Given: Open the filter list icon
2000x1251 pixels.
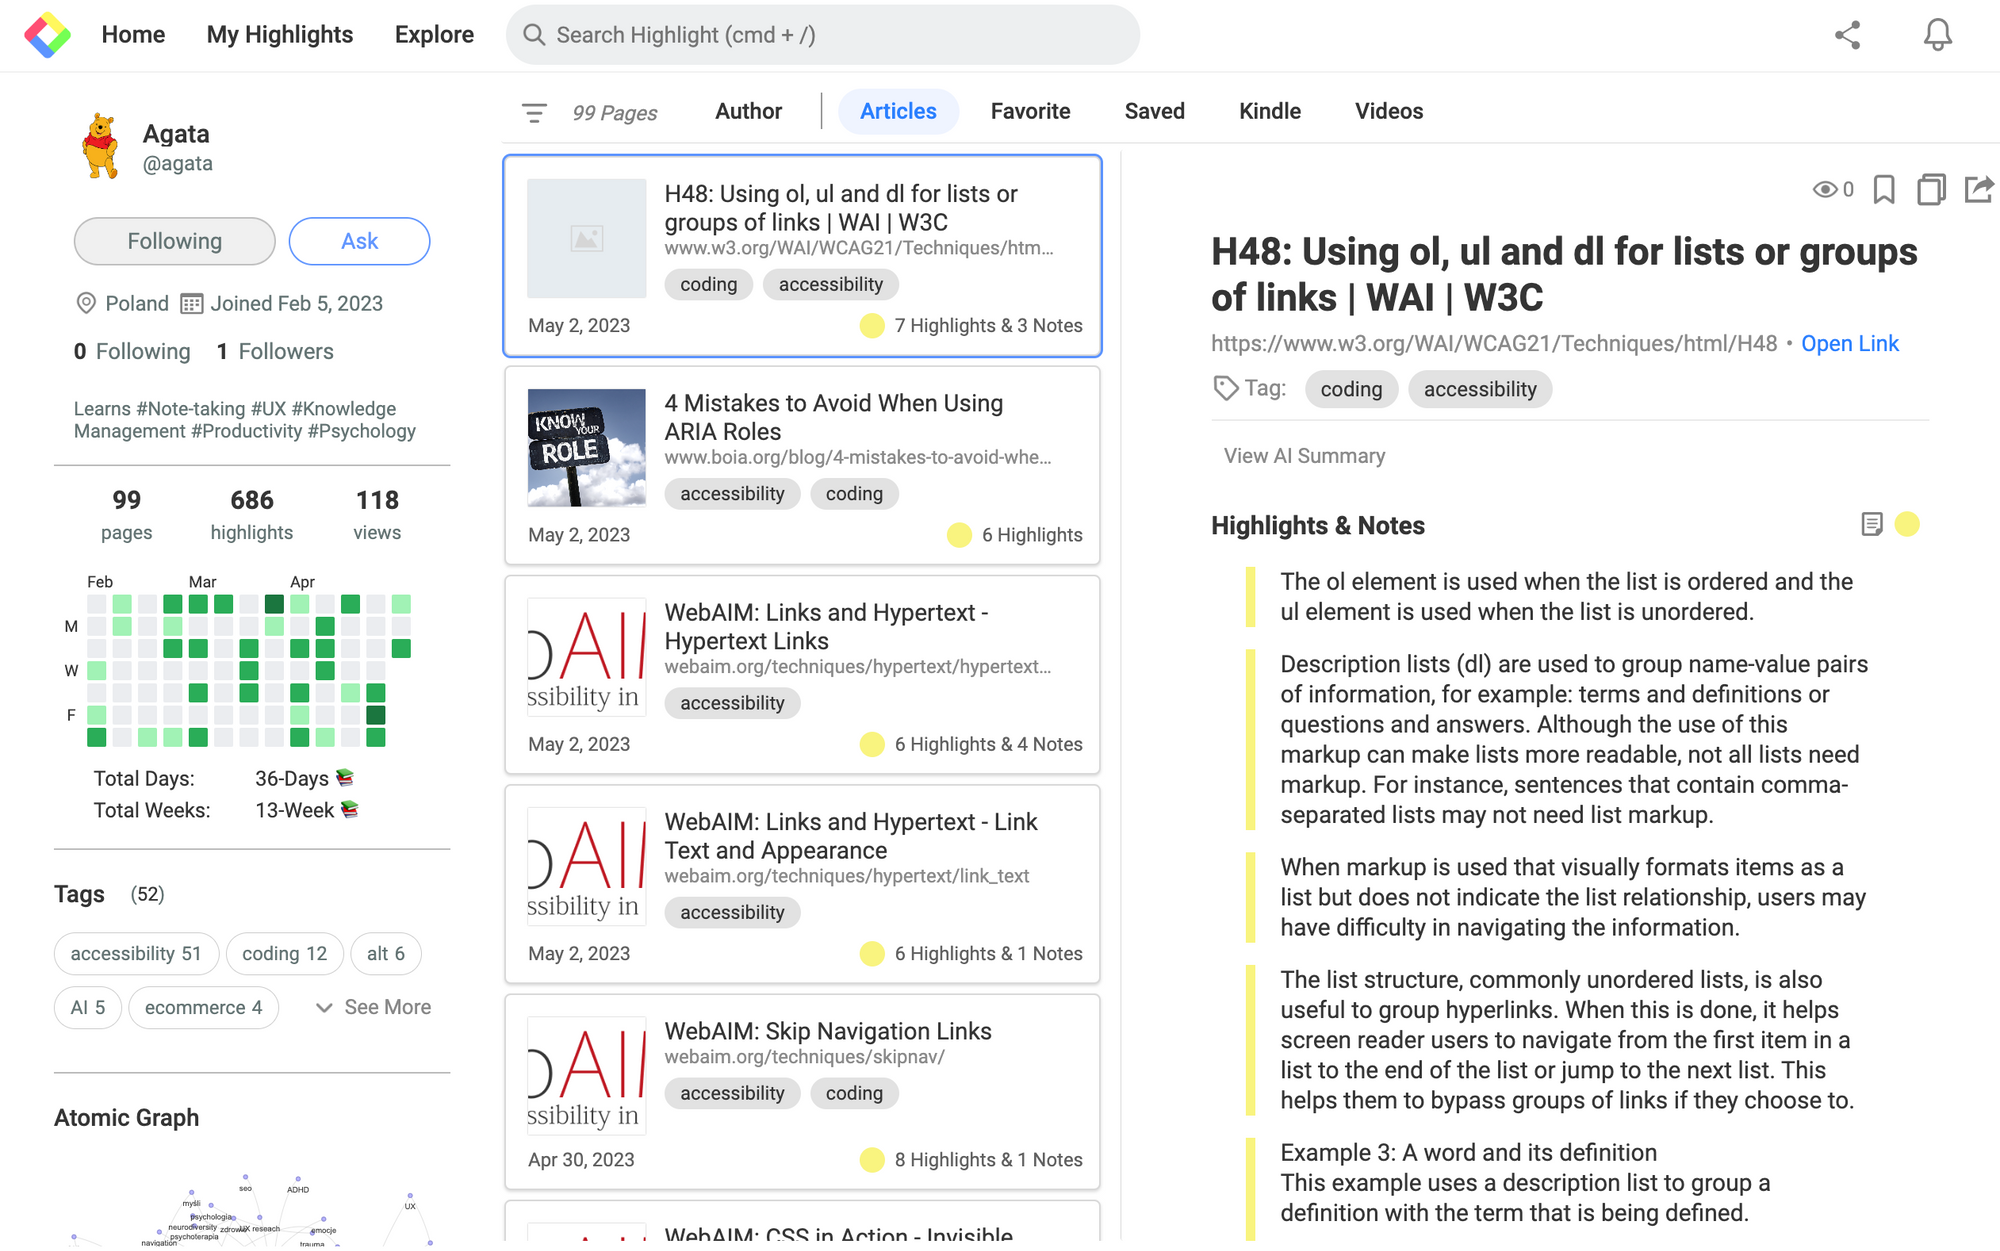Looking at the screenshot, I should [534, 112].
